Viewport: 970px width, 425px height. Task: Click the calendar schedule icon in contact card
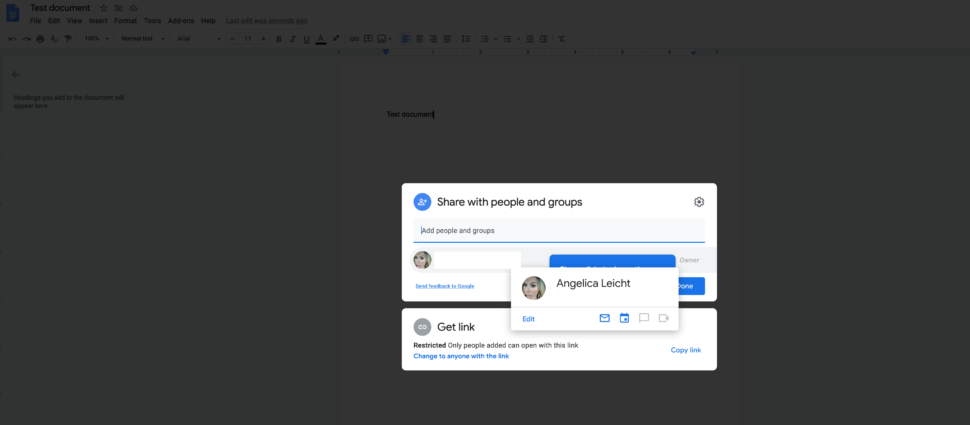tap(624, 318)
